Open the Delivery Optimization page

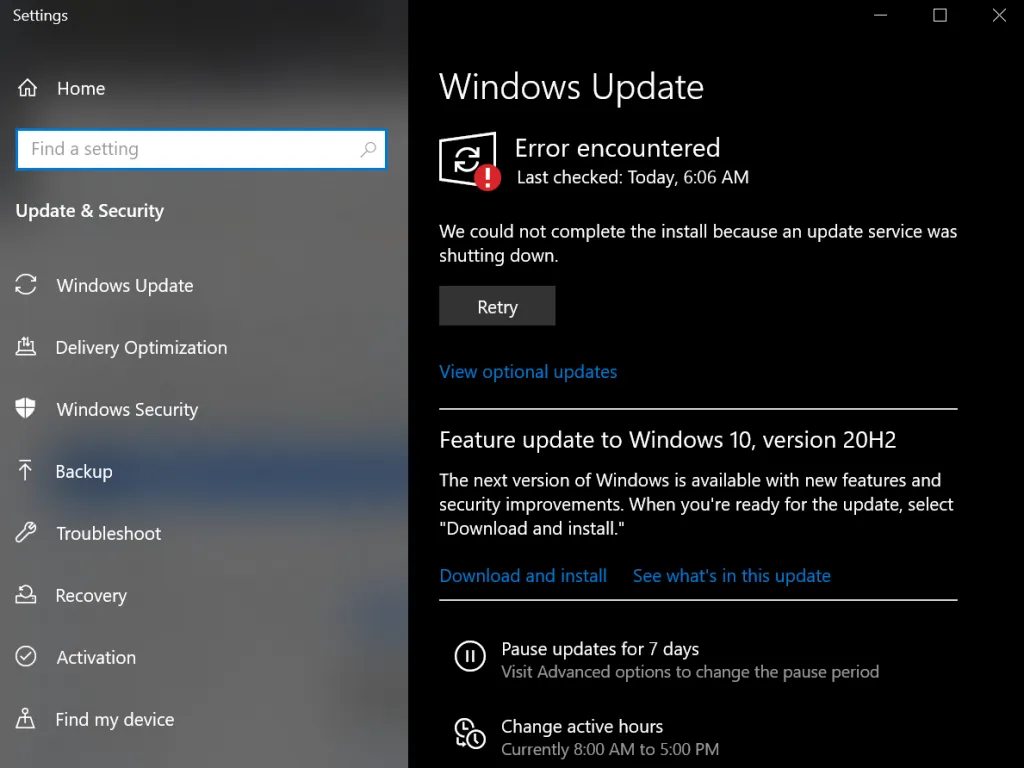(x=141, y=347)
